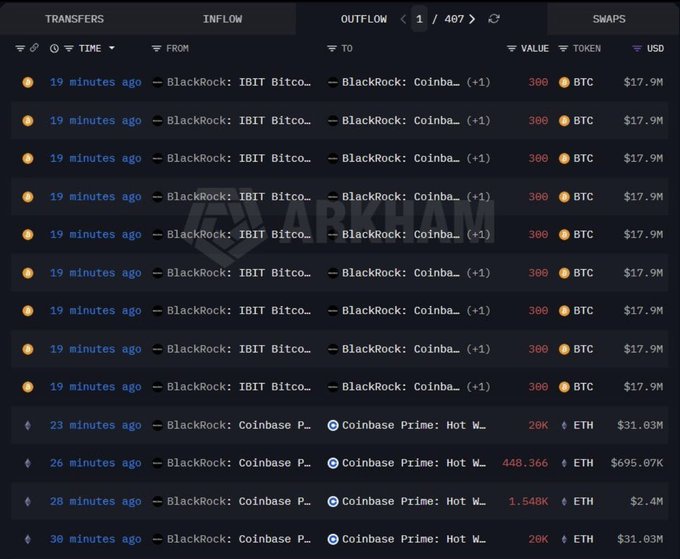Click ETH token icon in 26 minutes row
Image resolution: width=680 pixels, height=559 pixels.
(564, 463)
